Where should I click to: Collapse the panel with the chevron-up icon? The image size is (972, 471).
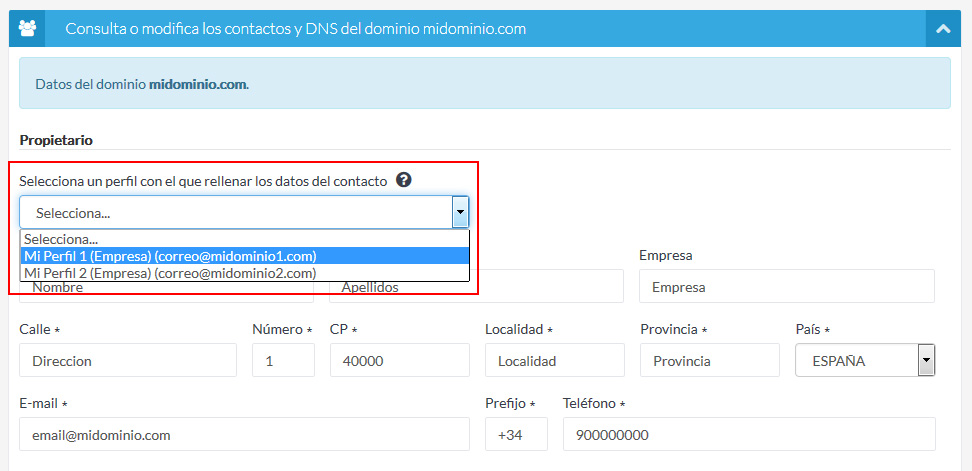coord(942,29)
